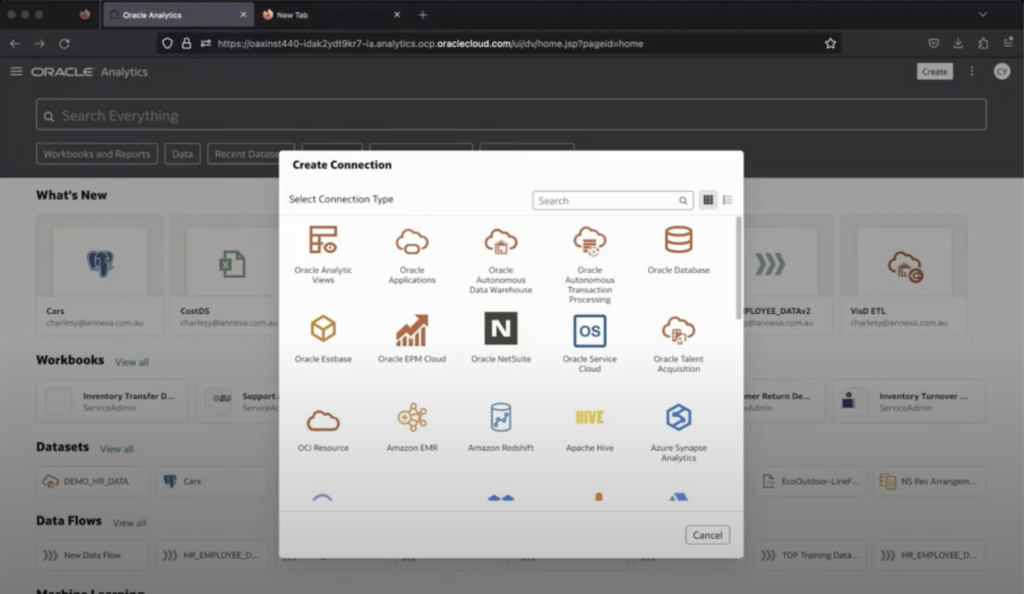This screenshot has height=594, width=1024.
Task: Pick Oracle Talent Acquisition connection
Action: [678, 343]
